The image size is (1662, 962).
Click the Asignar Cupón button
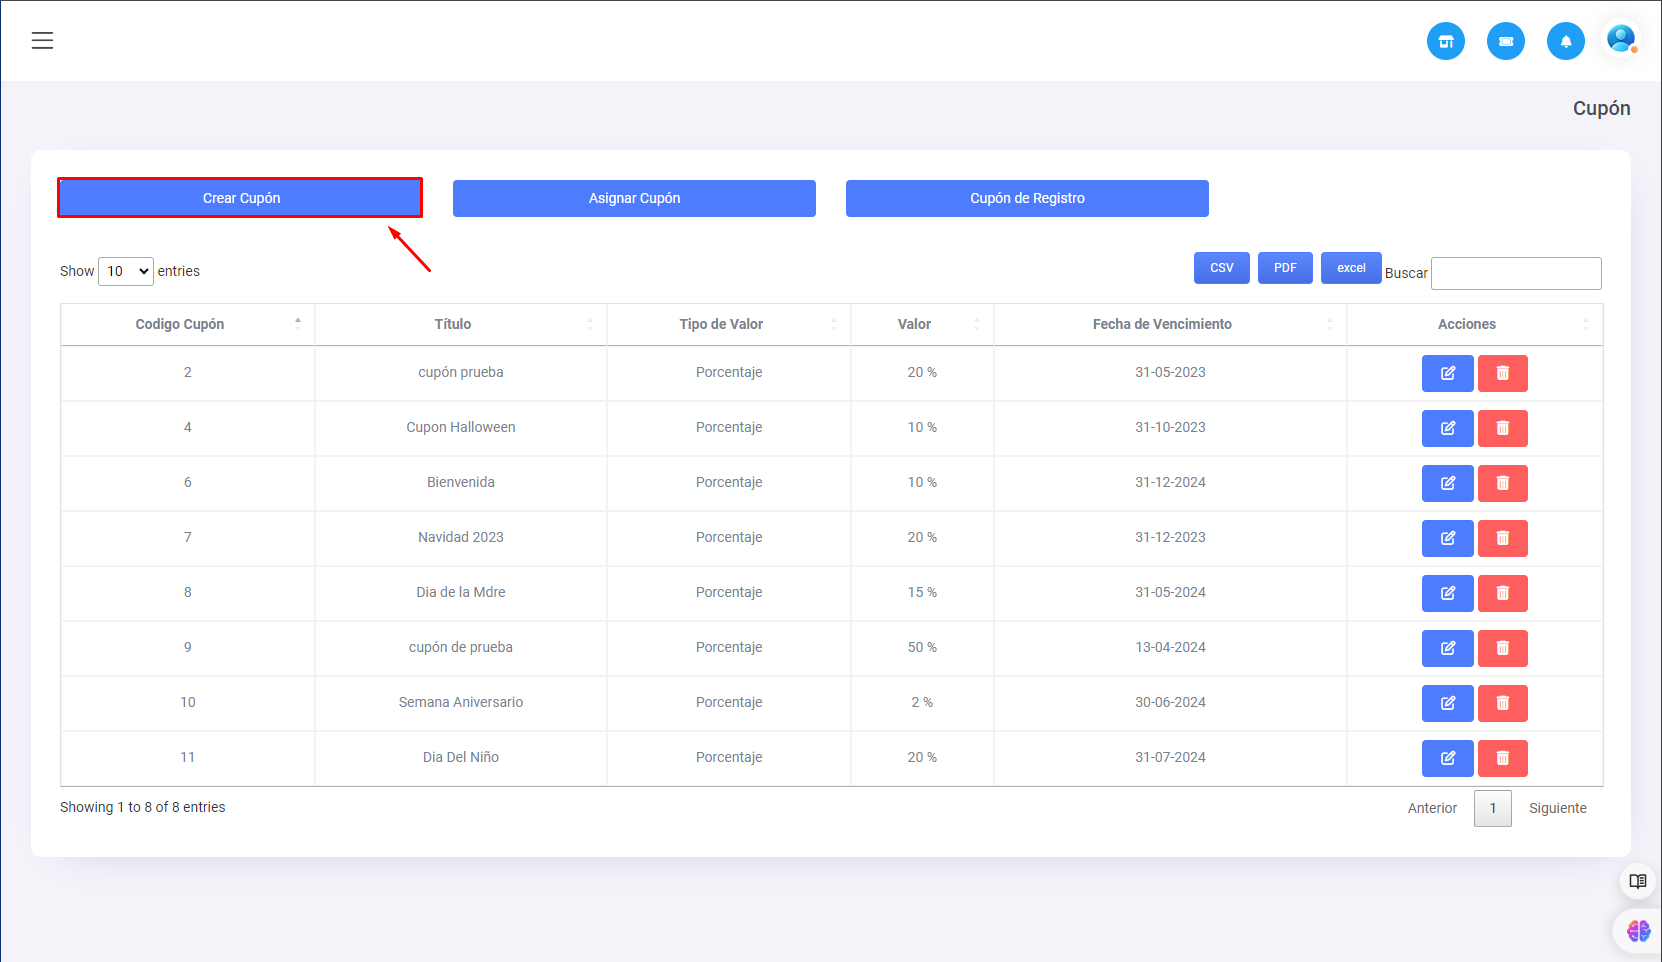(x=634, y=198)
